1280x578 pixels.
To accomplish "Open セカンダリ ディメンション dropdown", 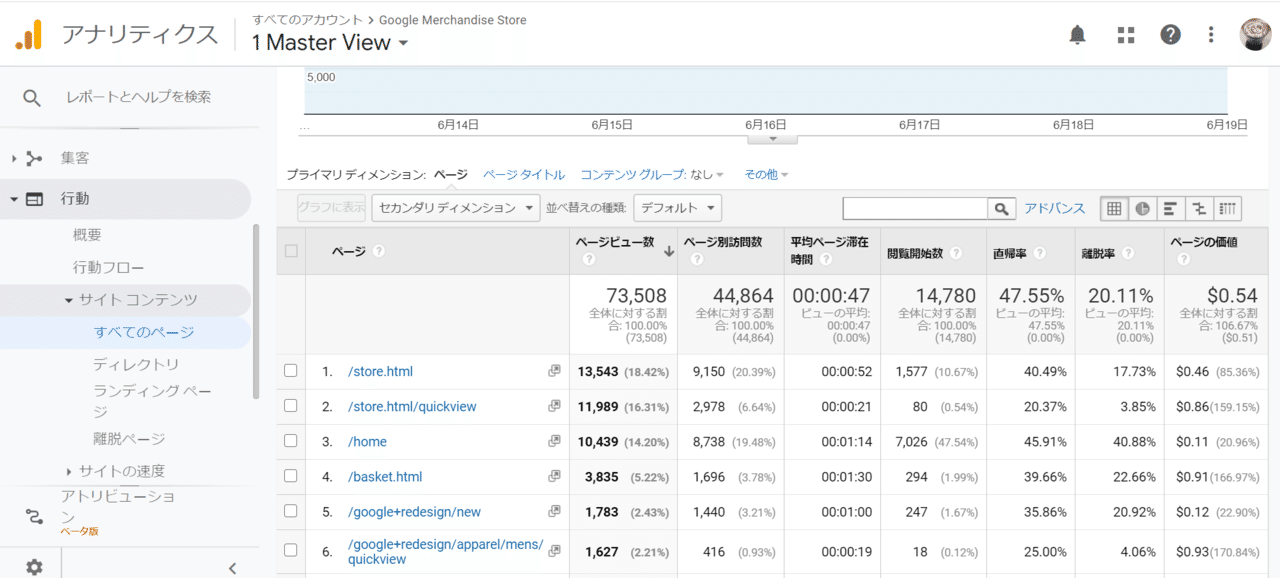I will [456, 208].
